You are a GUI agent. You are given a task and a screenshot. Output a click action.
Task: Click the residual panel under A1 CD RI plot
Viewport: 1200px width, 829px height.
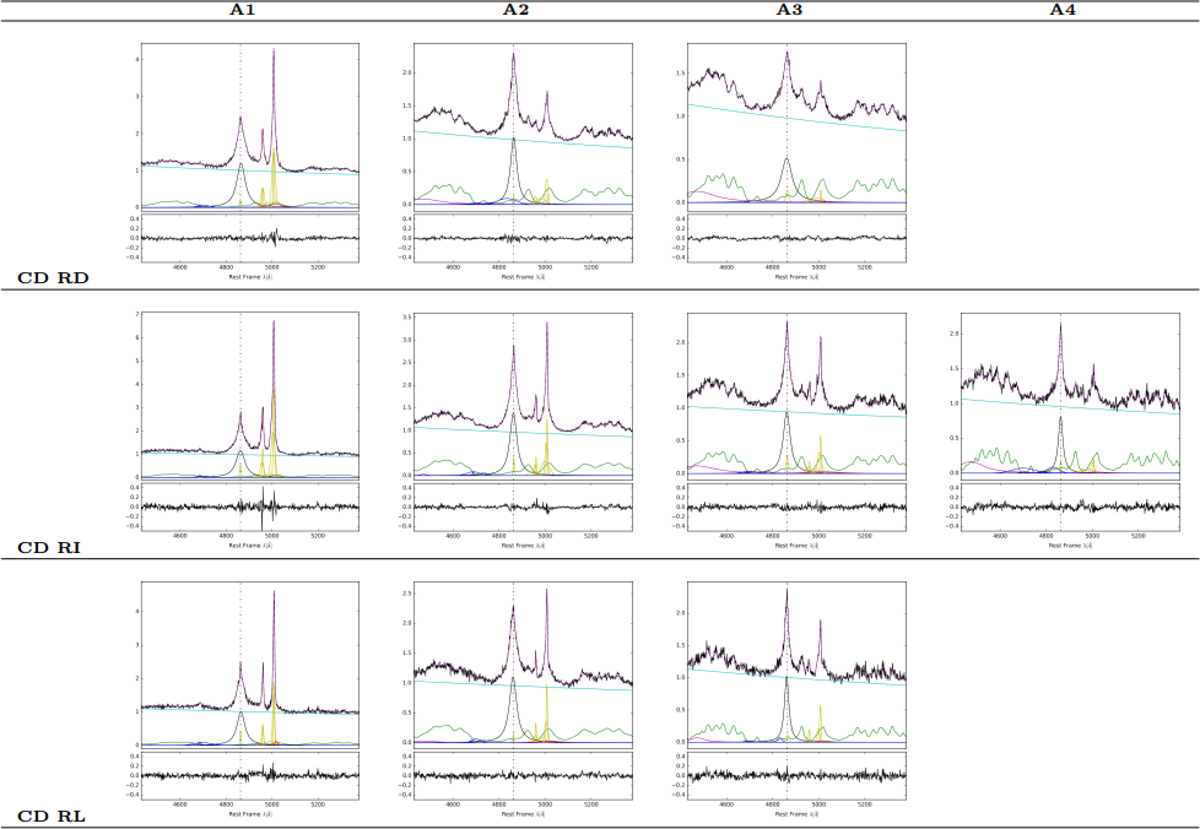[x=250, y=507]
